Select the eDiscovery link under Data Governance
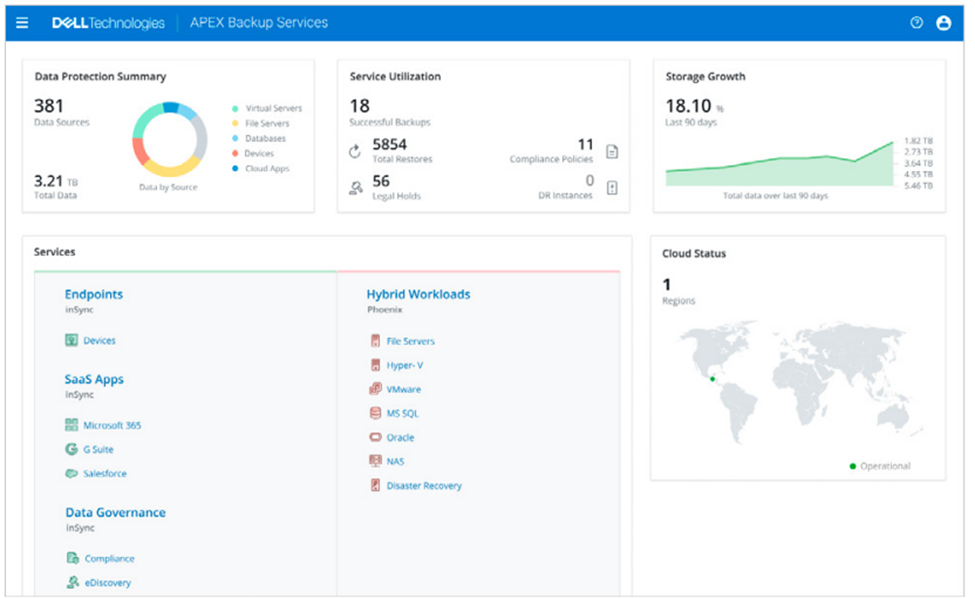The image size is (975, 598). tap(107, 583)
